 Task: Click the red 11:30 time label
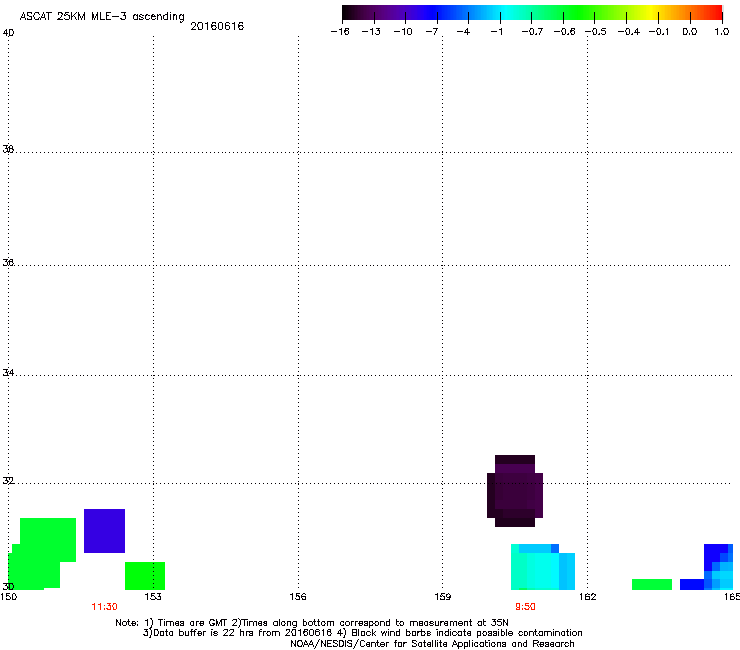pos(104,607)
